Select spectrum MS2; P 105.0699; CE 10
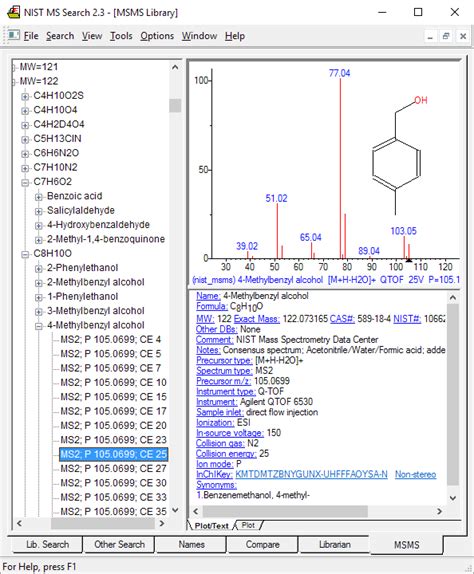 113,383
